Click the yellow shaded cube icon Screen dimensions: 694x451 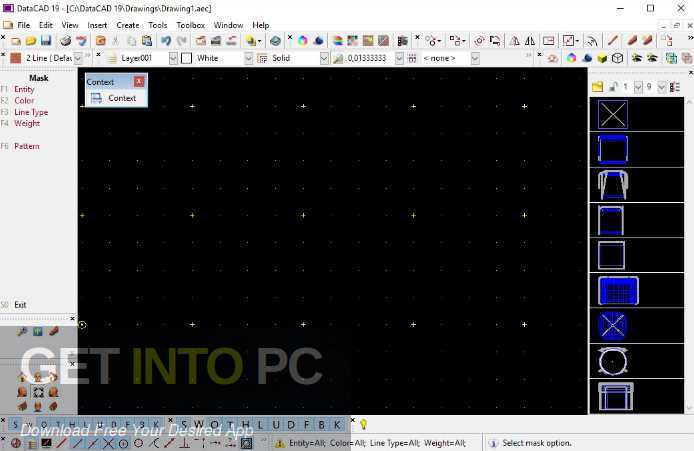(602, 58)
